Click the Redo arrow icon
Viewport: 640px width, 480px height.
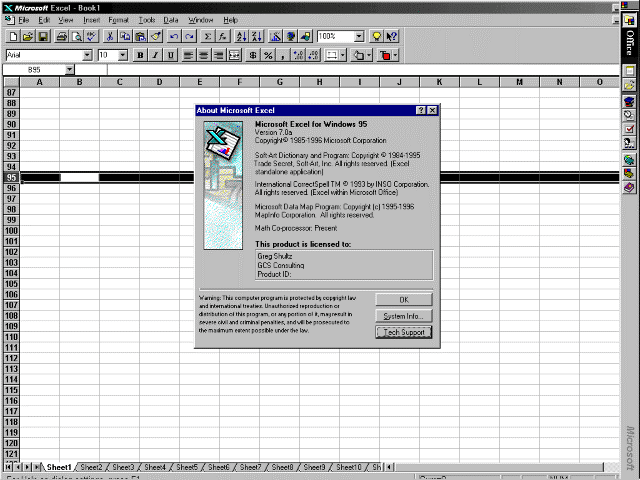click(x=189, y=37)
